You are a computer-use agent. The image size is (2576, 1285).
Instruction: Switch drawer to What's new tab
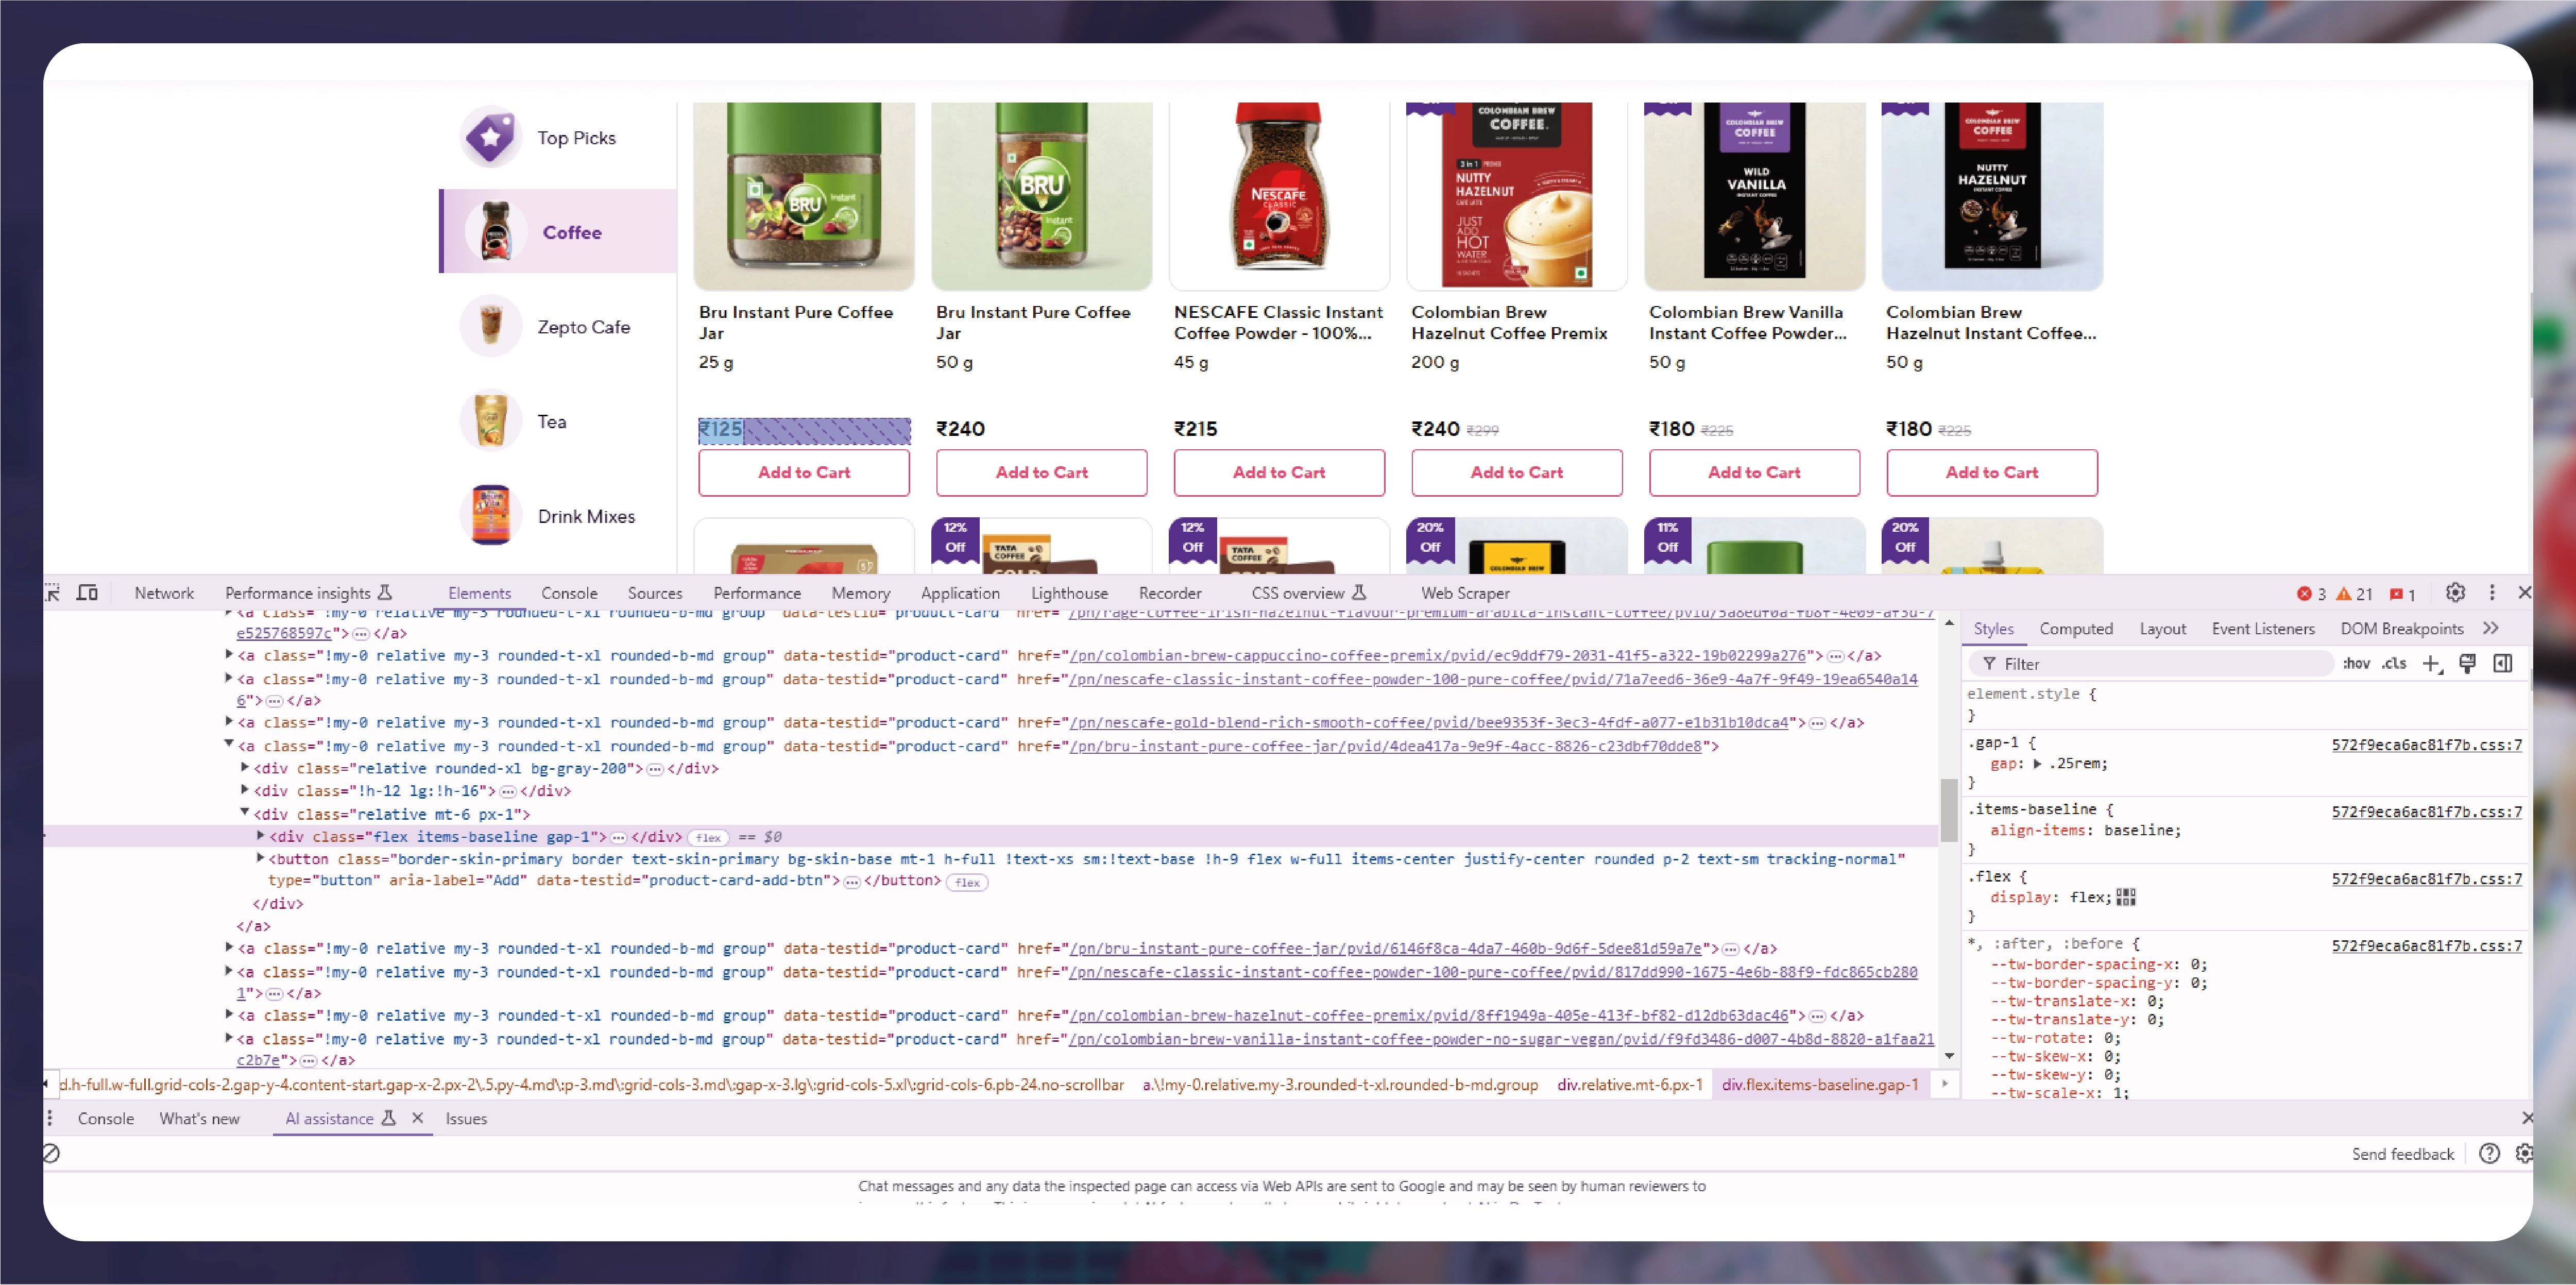[199, 1119]
